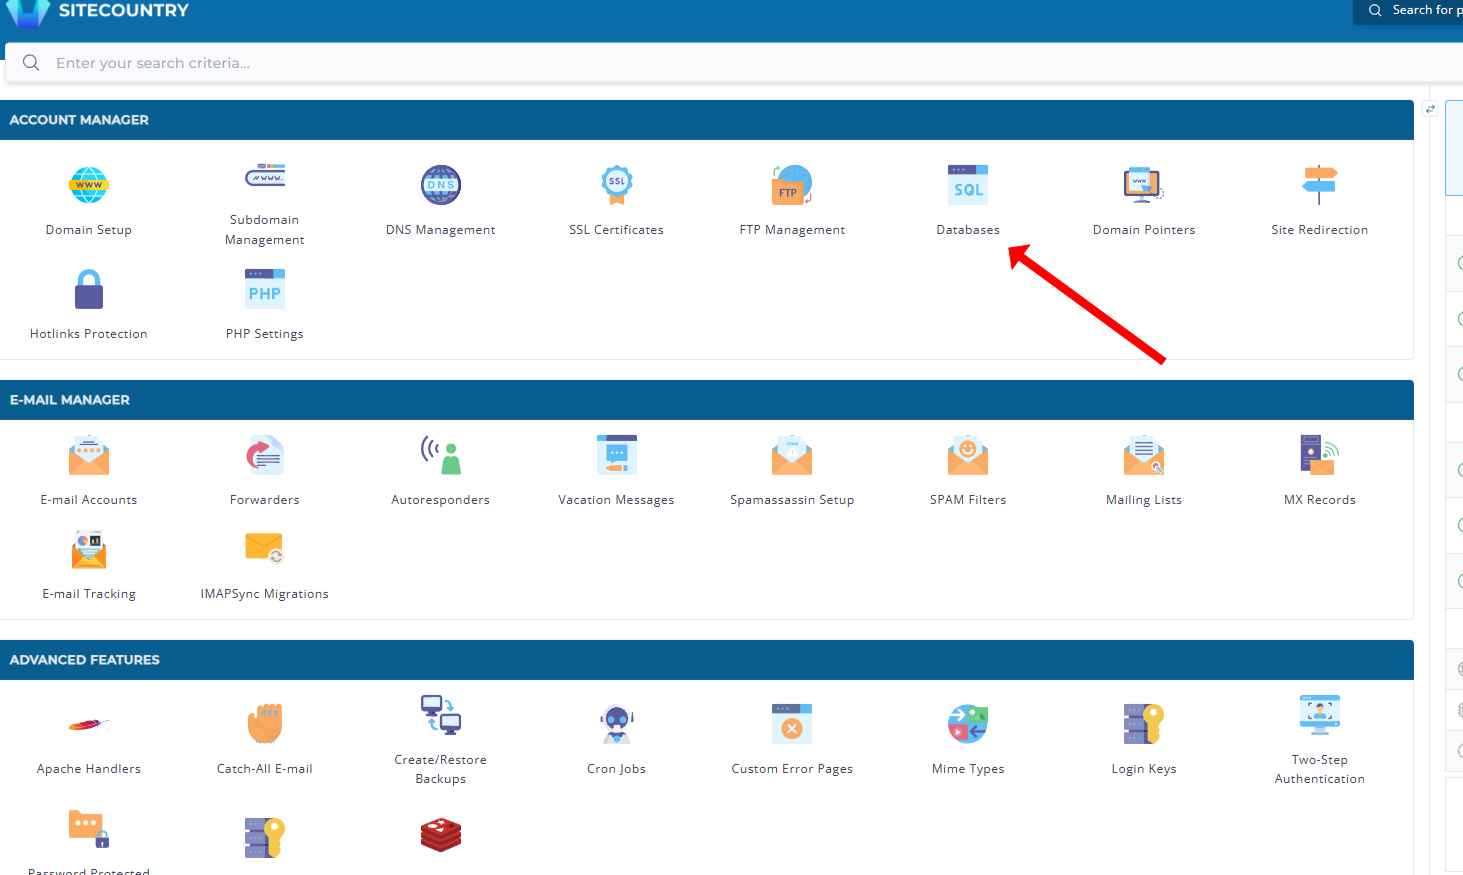Open Spamassassin Setup
Screen dimensions: 1463x875
pyautogui.click(x=792, y=471)
